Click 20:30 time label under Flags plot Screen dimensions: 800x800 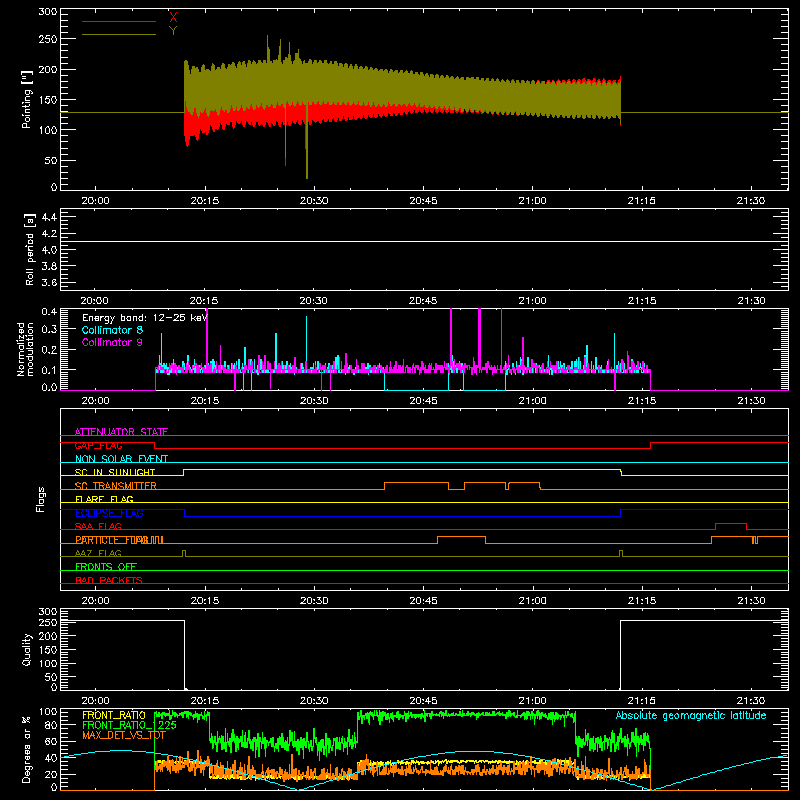(314, 601)
